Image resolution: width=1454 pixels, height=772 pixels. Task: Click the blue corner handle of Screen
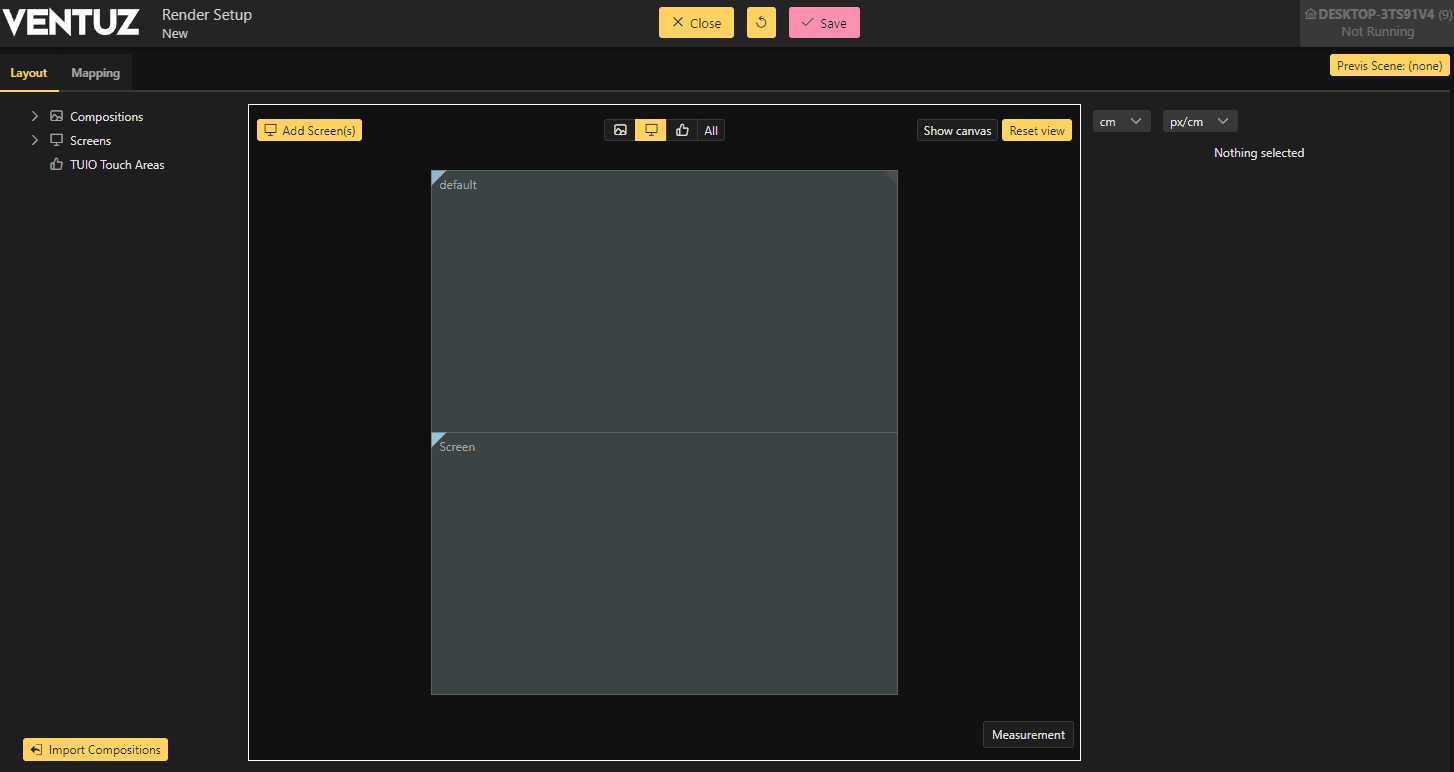436,438
